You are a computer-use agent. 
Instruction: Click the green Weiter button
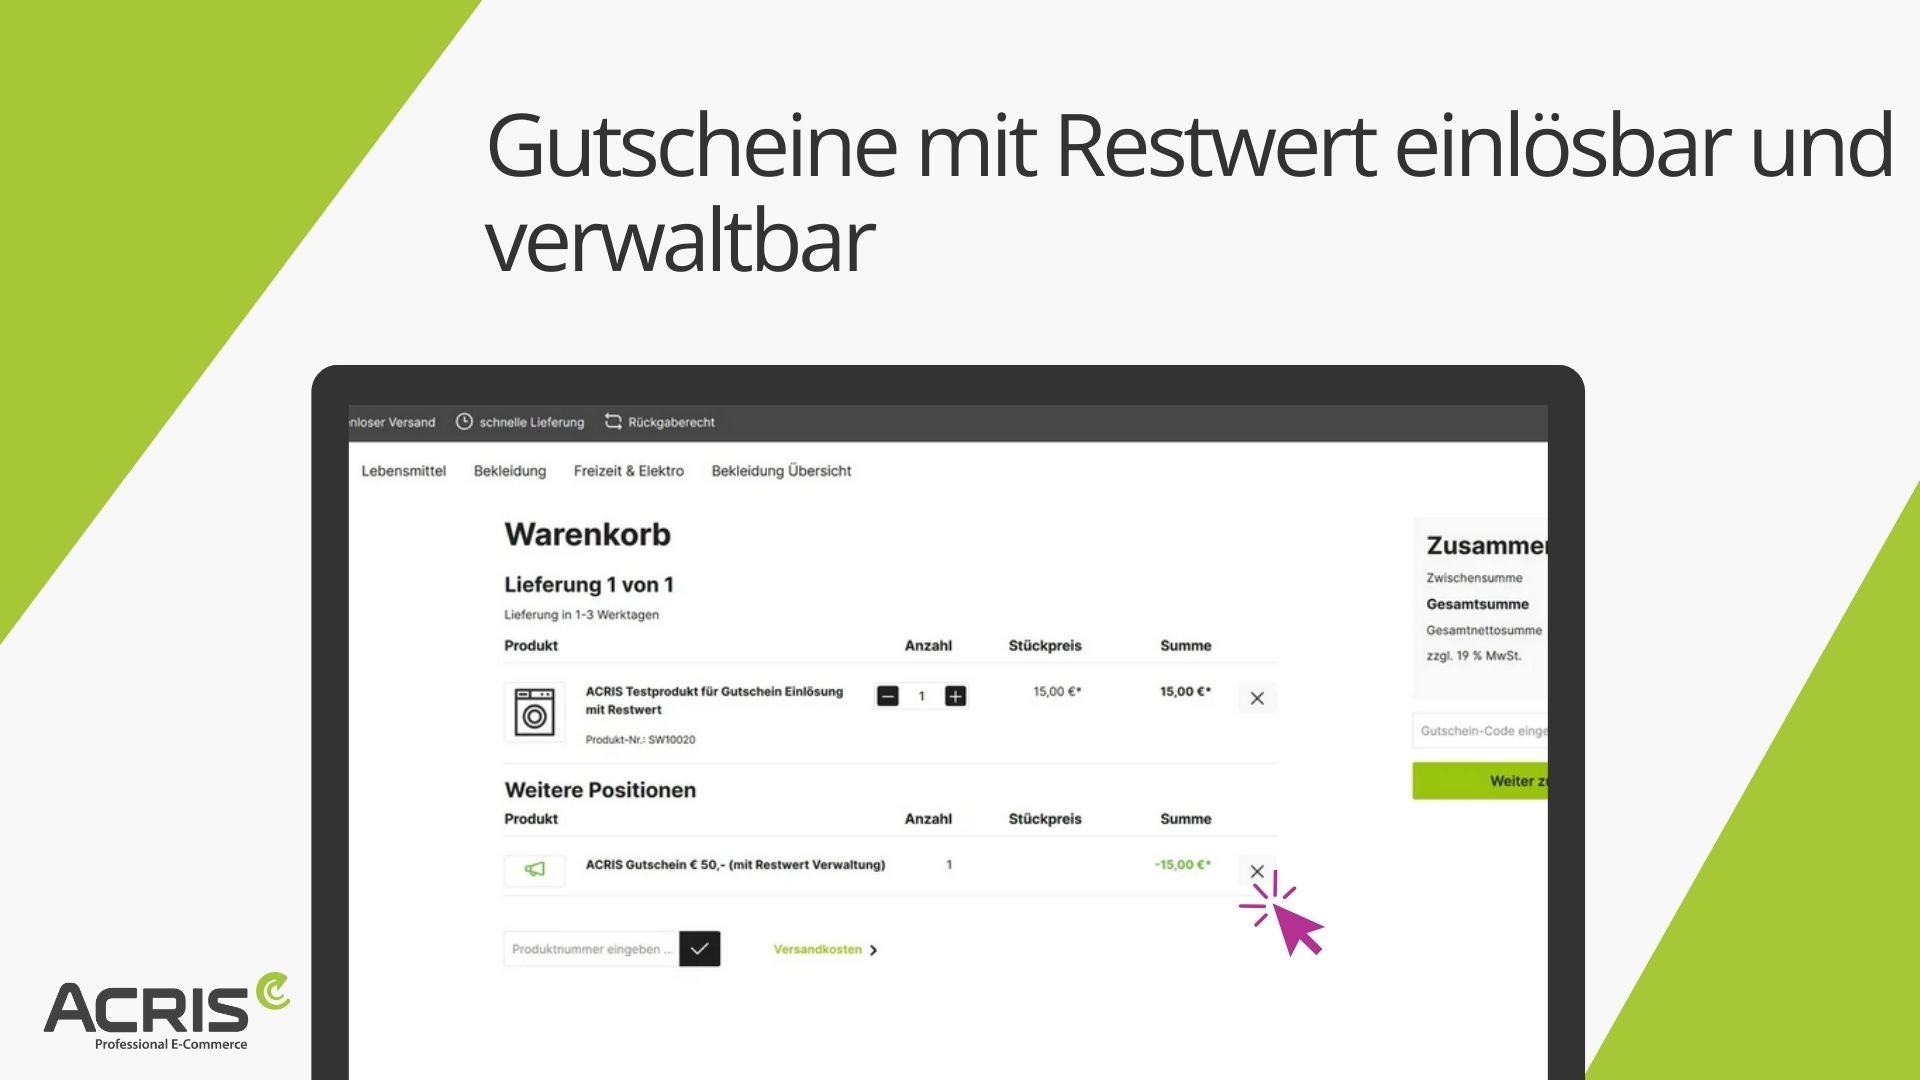coord(1480,781)
